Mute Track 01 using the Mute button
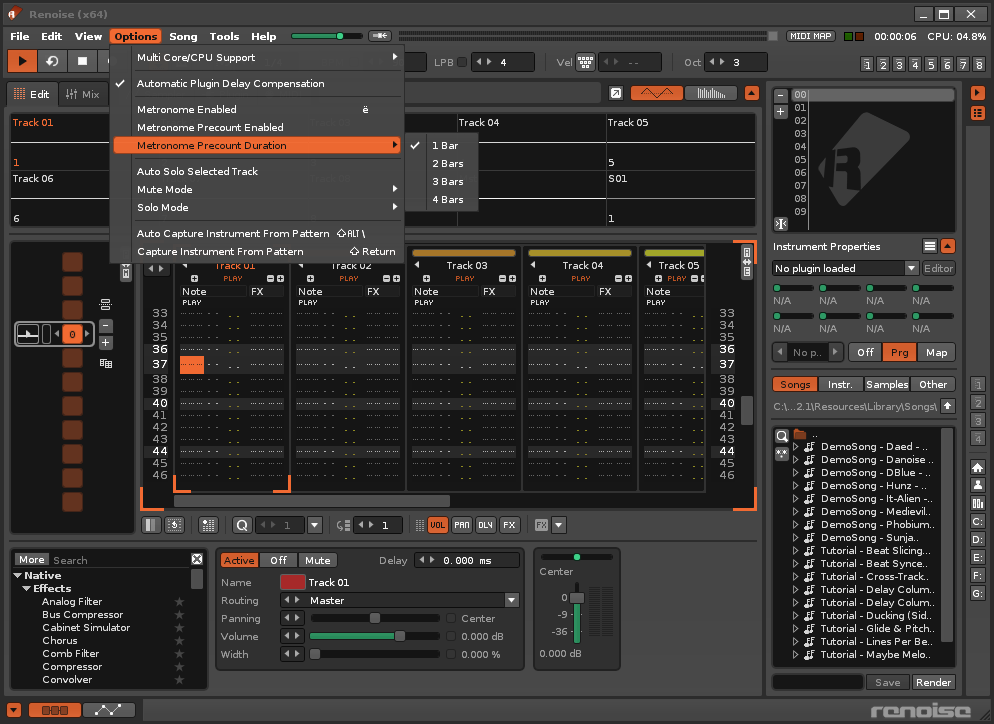This screenshot has height=724, width=994. (317, 560)
